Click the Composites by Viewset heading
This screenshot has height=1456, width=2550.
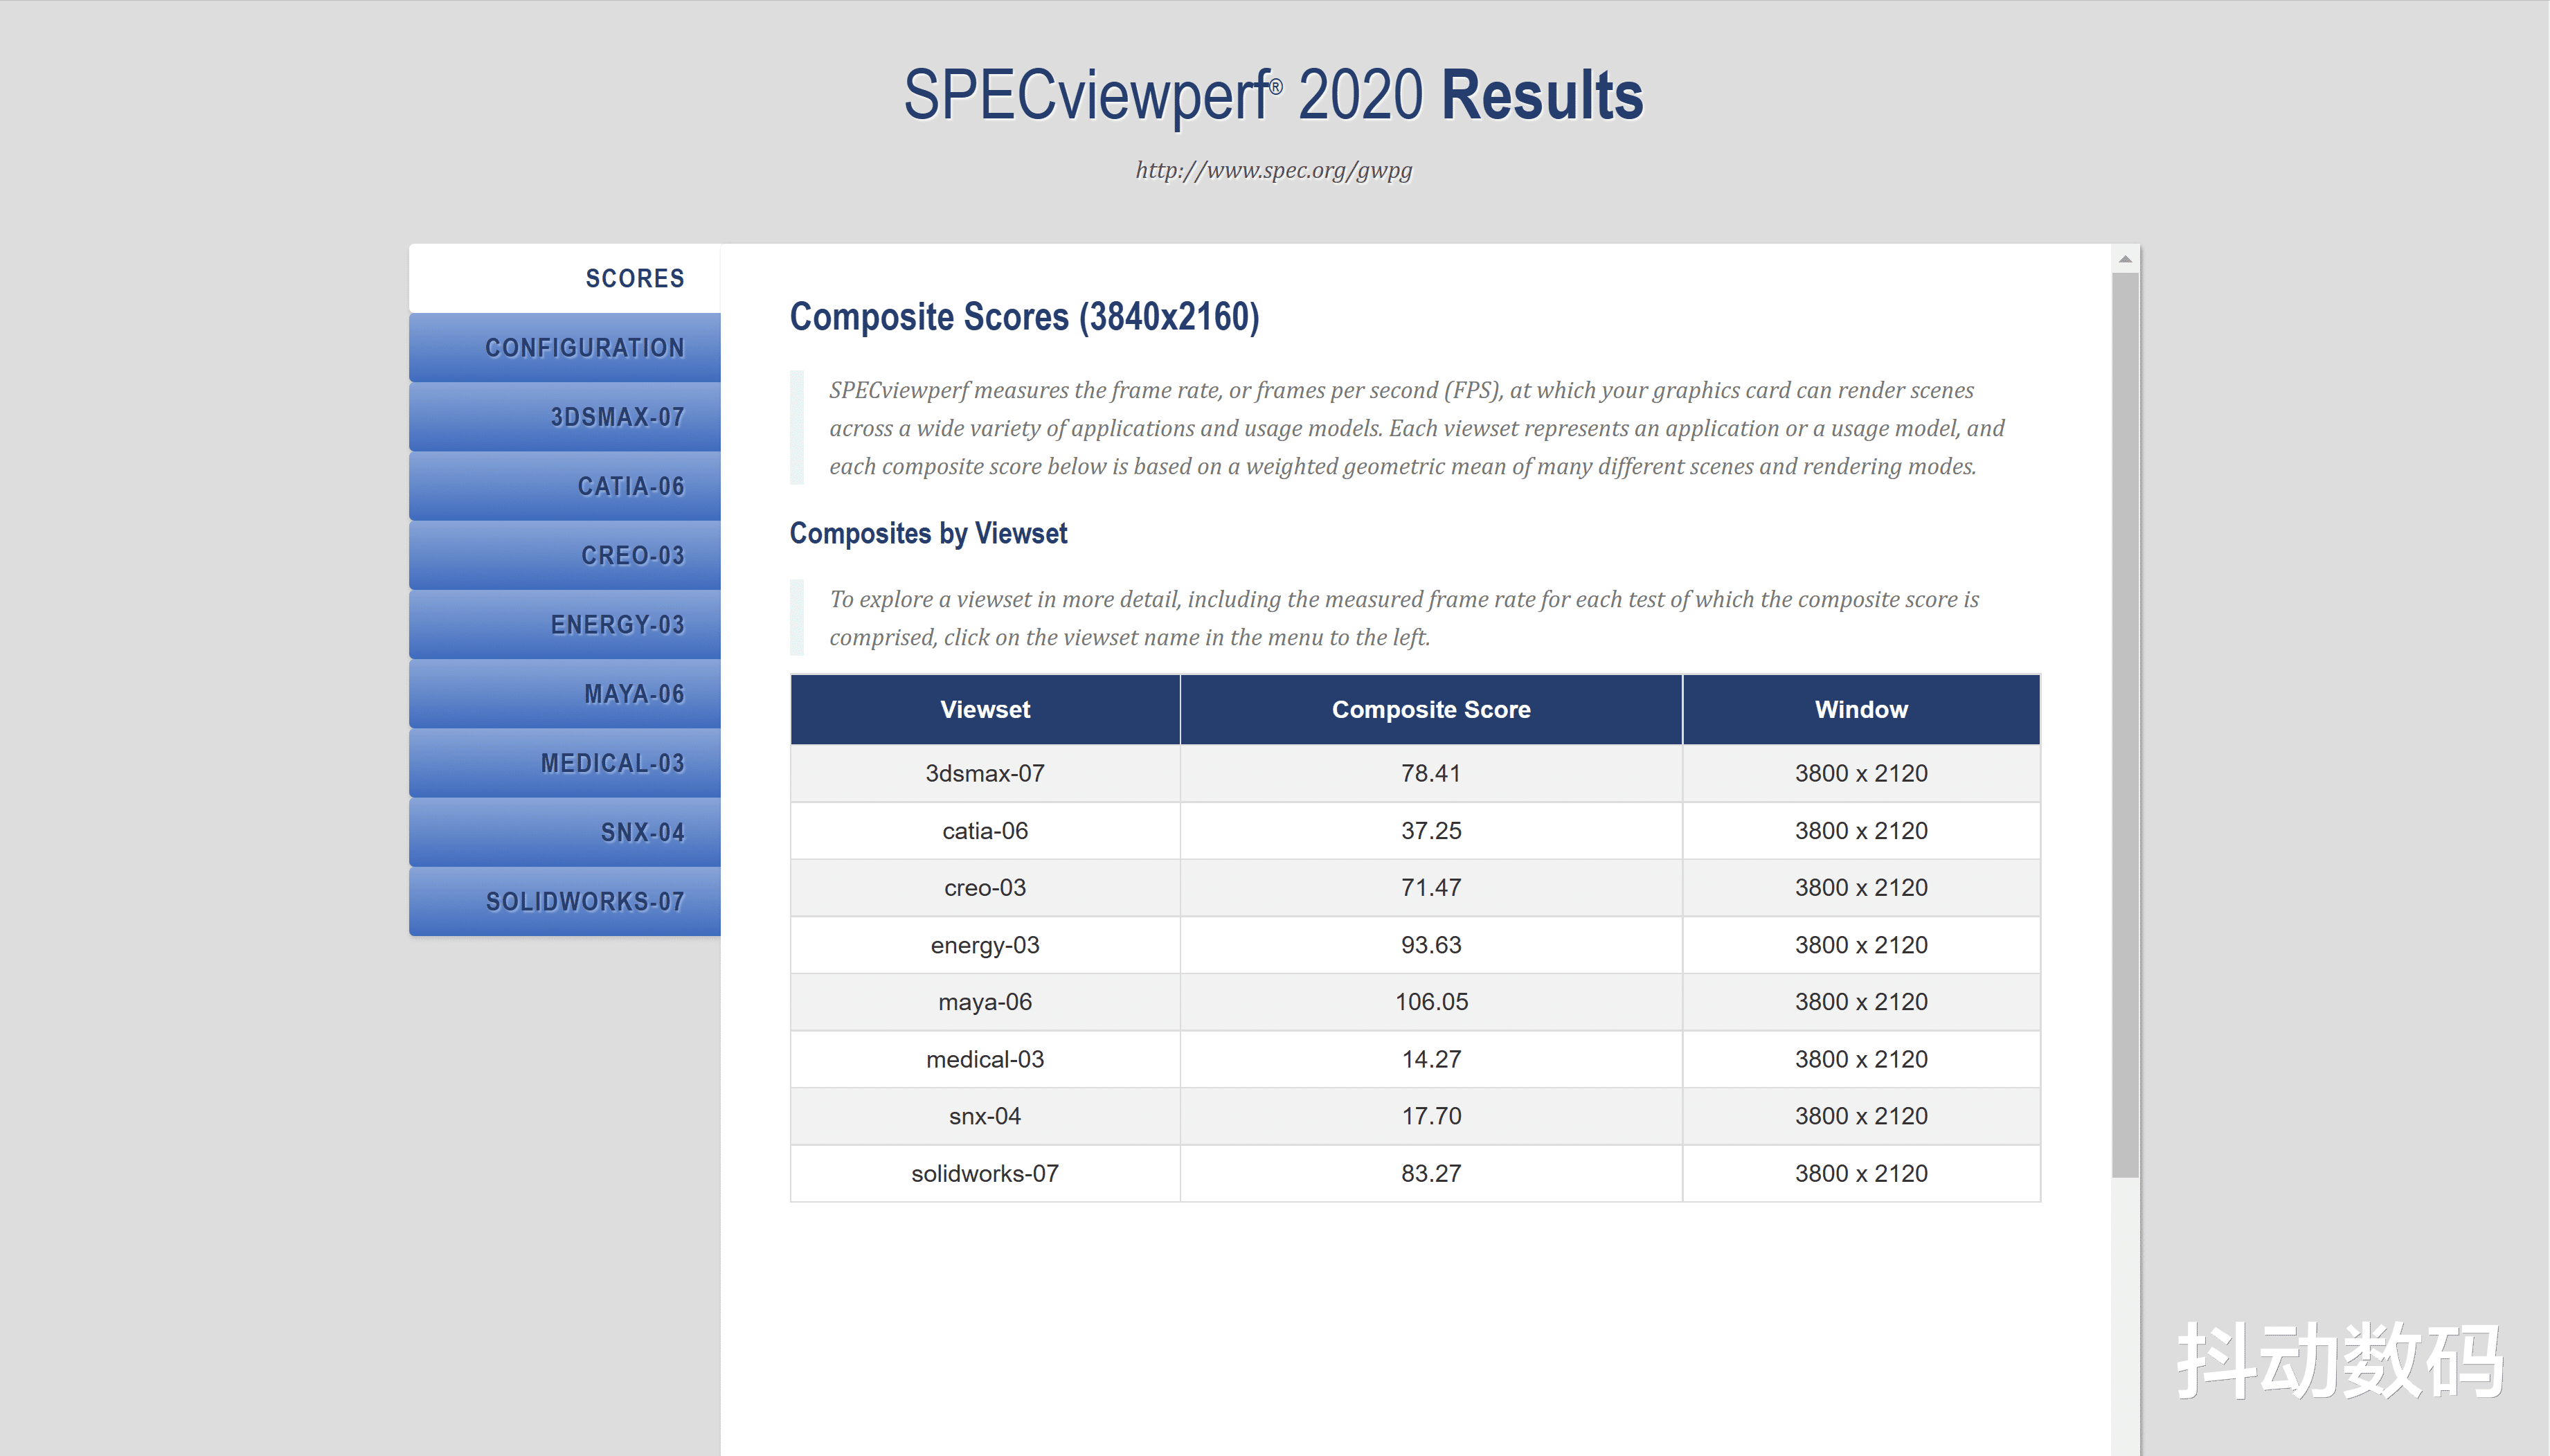click(x=928, y=534)
